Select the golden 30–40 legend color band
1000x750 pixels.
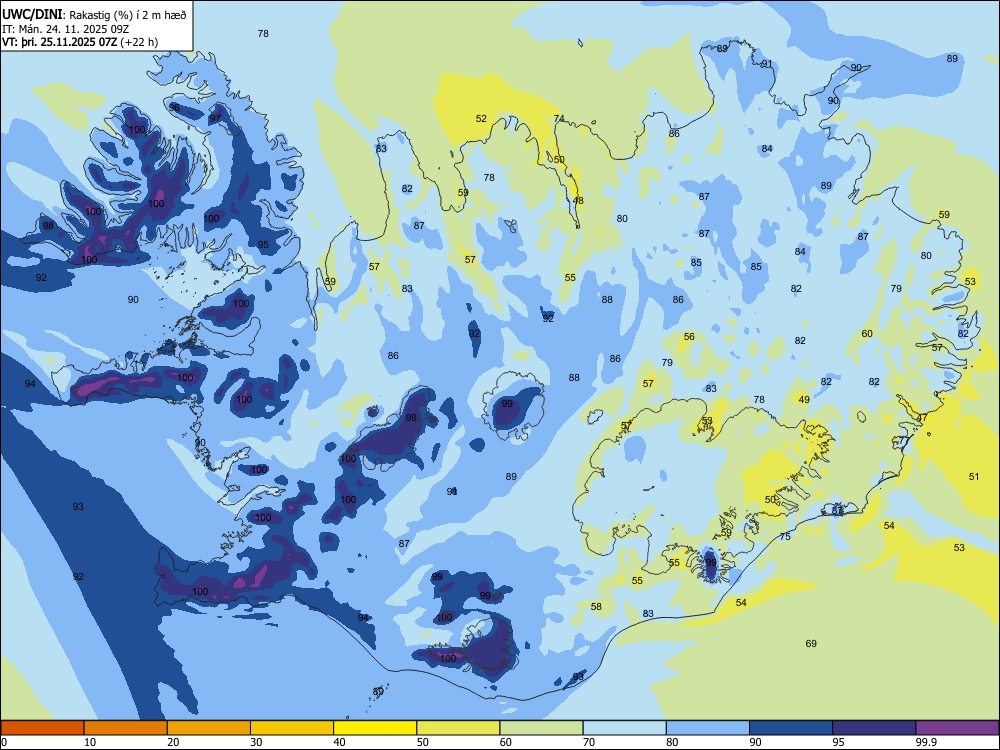point(292,728)
